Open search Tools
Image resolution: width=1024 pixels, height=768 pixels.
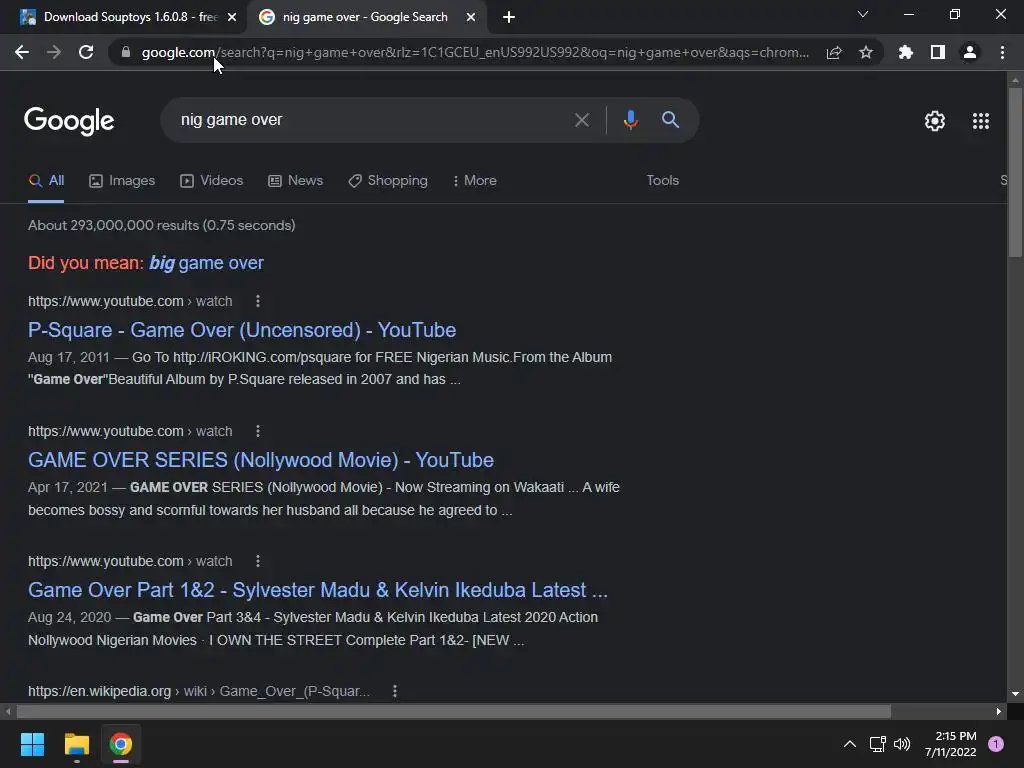[663, 180]
